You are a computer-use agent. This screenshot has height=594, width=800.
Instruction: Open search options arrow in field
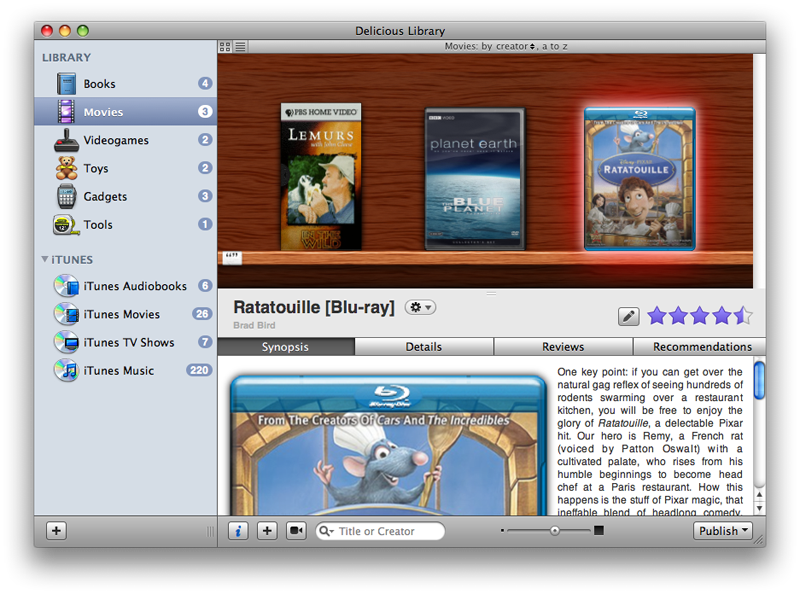[x=332, y=532]
